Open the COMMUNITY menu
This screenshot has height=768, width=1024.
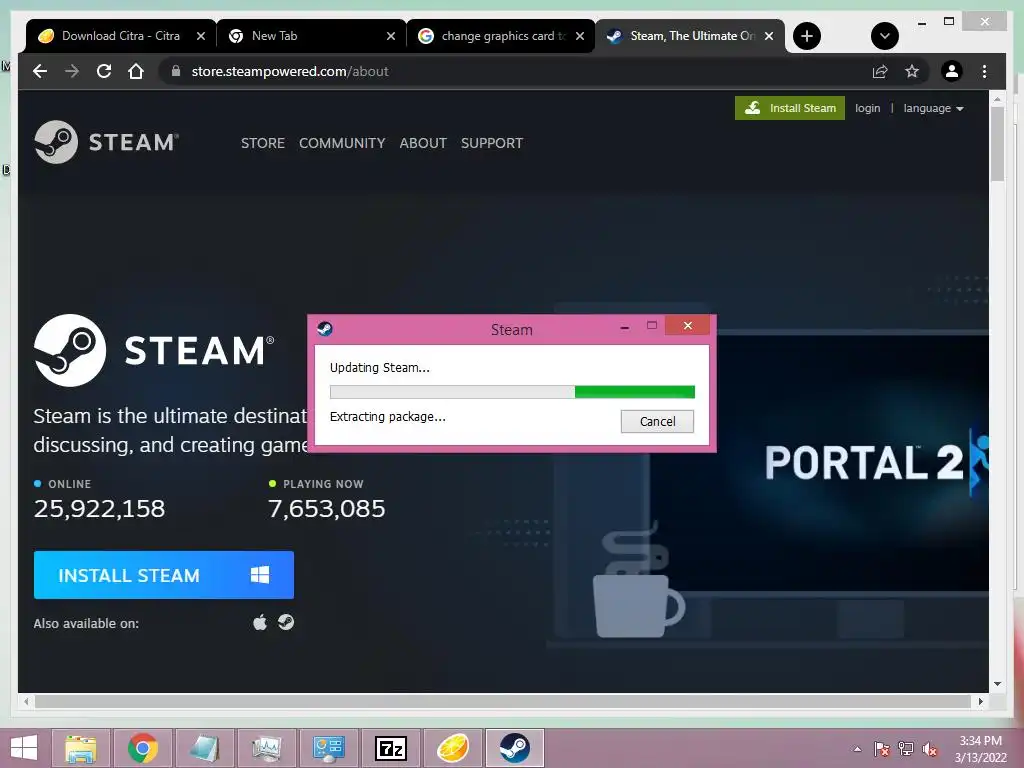tap(342, 143)
